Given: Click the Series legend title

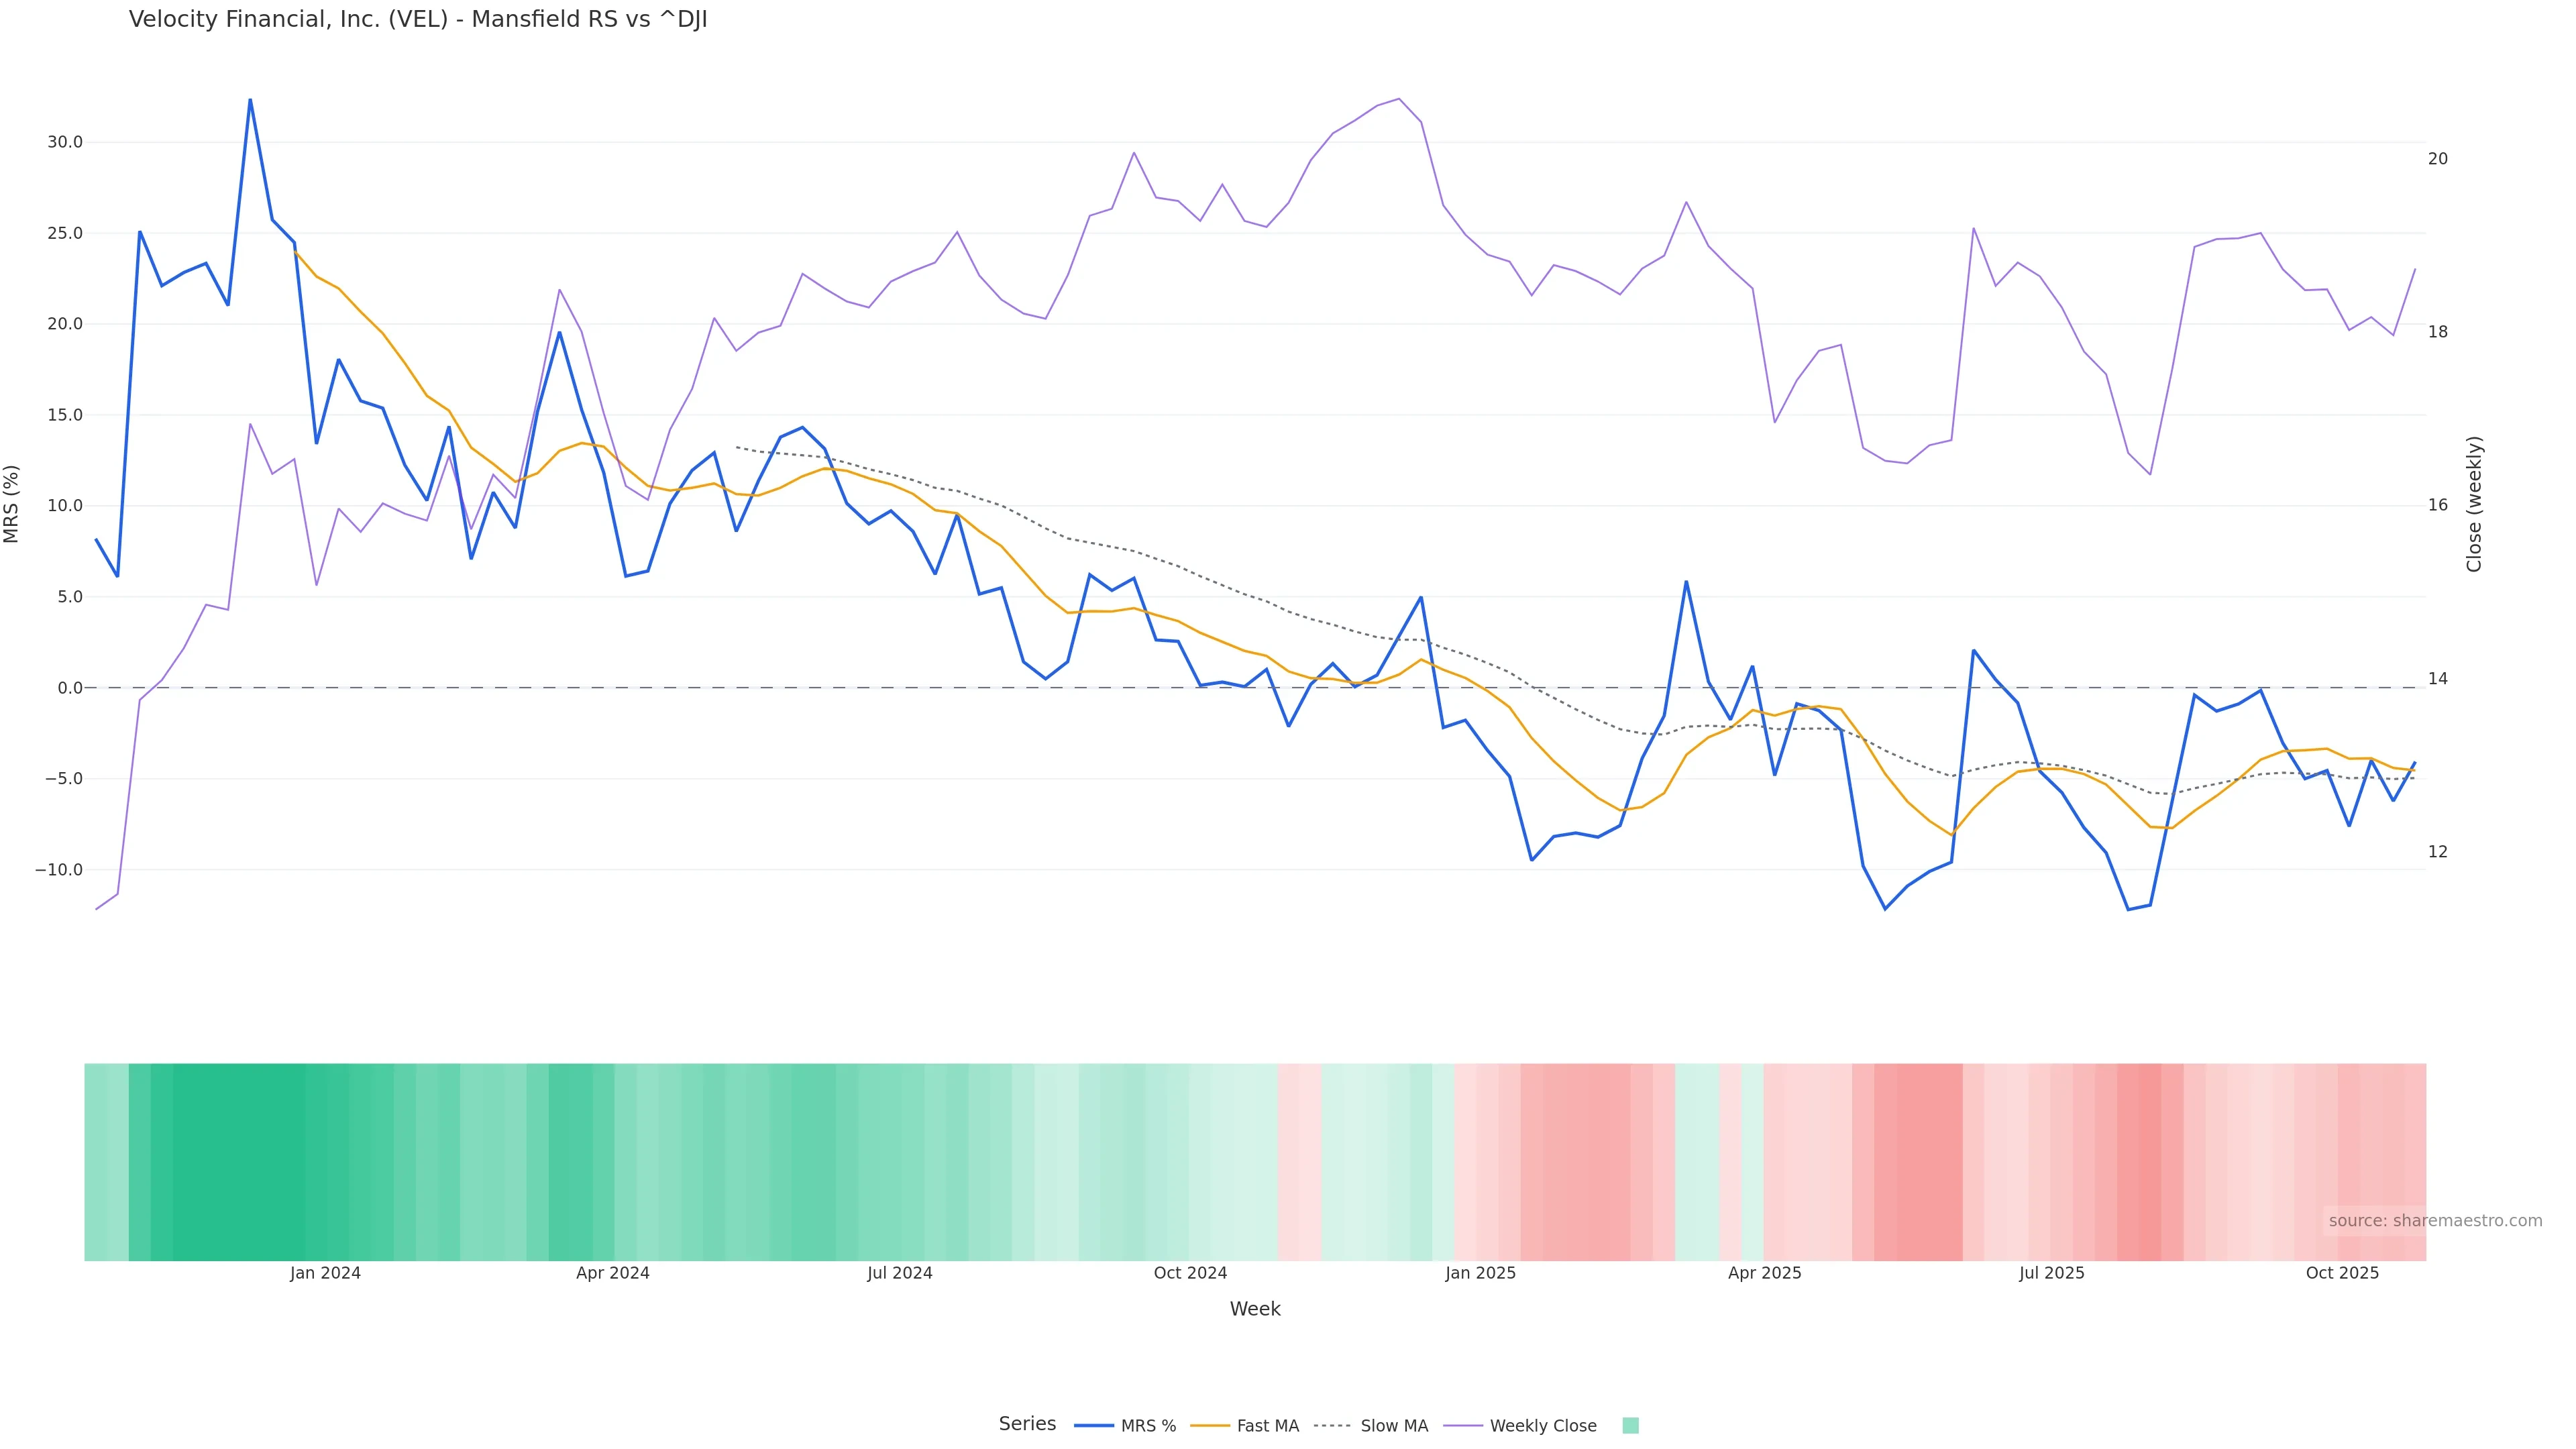Looking at the screenshot, I should 1026,1424.
